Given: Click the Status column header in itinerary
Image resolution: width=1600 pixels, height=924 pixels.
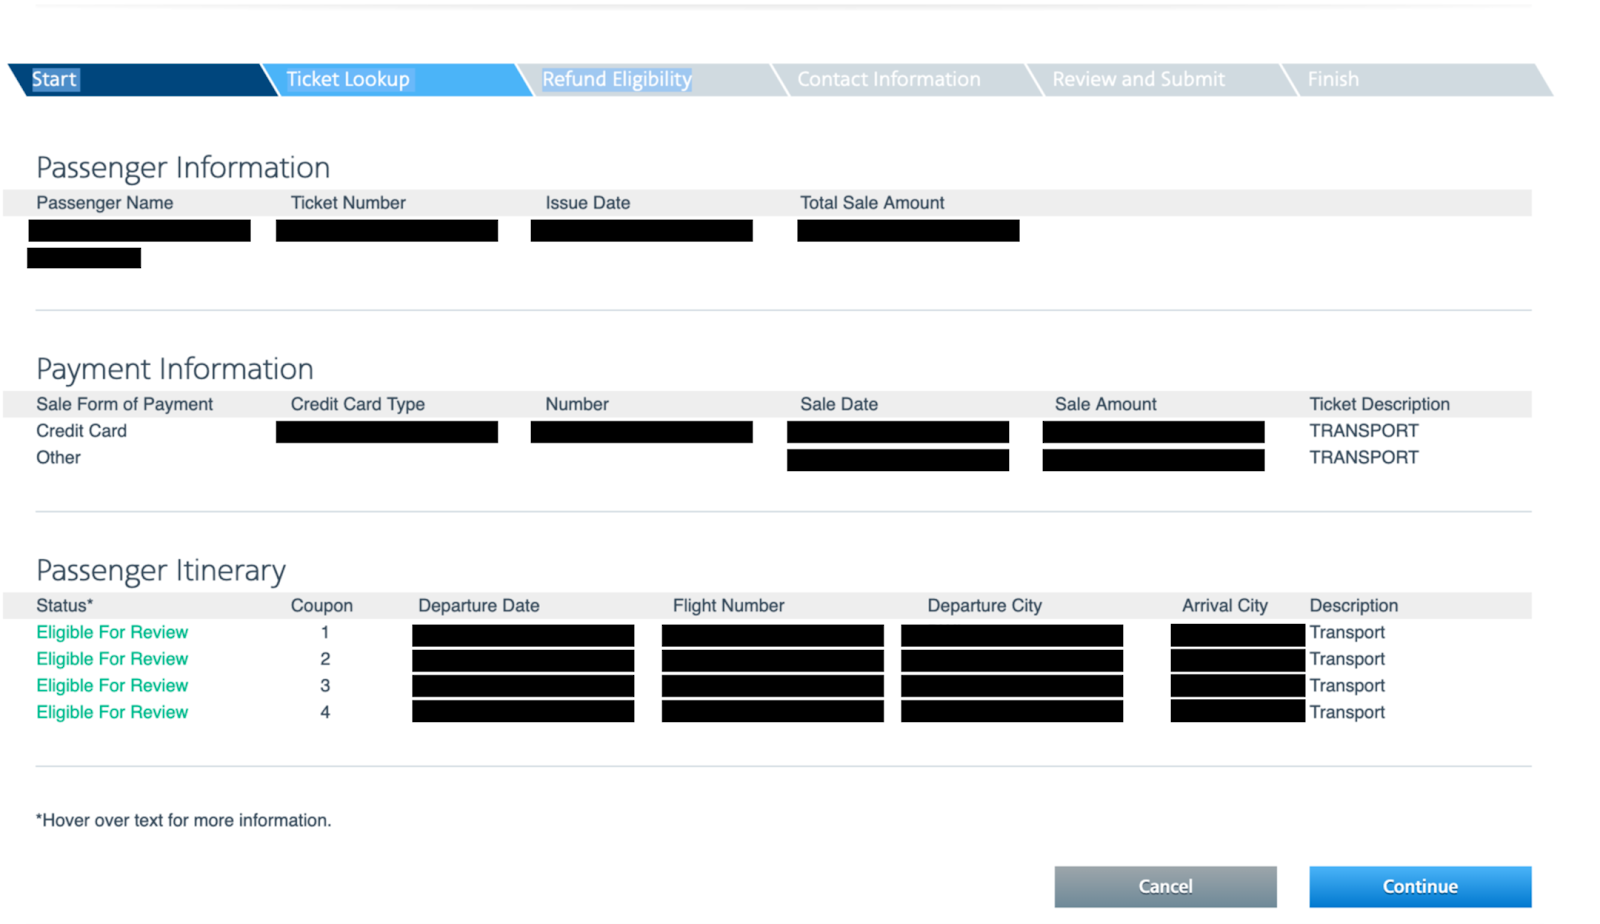Looking at the screenshot, I should point(65,606).
